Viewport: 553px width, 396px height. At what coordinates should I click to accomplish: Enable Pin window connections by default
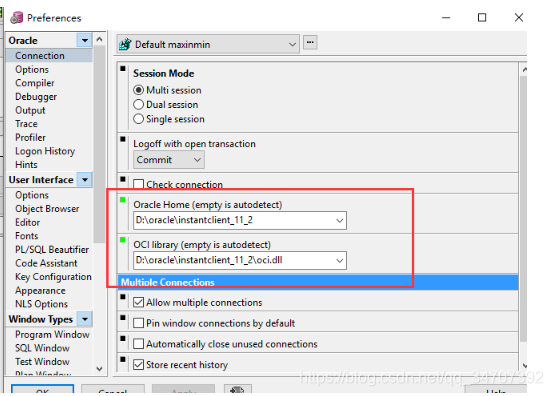coord(139,323)
